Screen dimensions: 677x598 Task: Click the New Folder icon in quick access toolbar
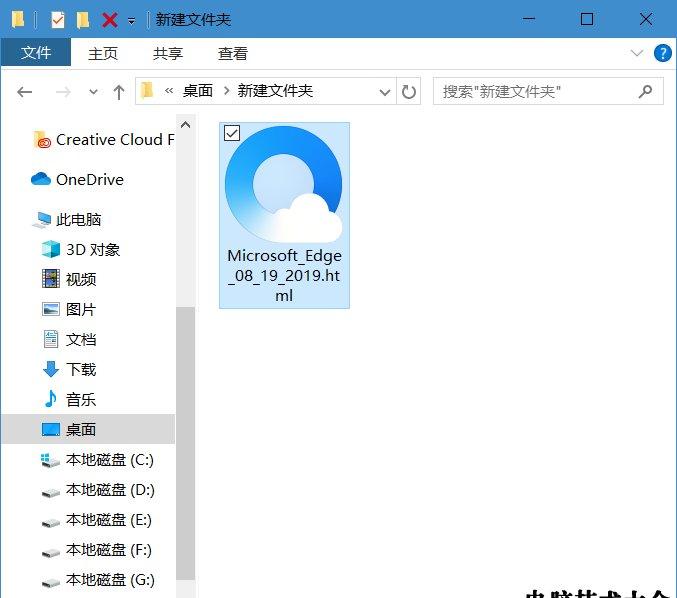(82, 19)
